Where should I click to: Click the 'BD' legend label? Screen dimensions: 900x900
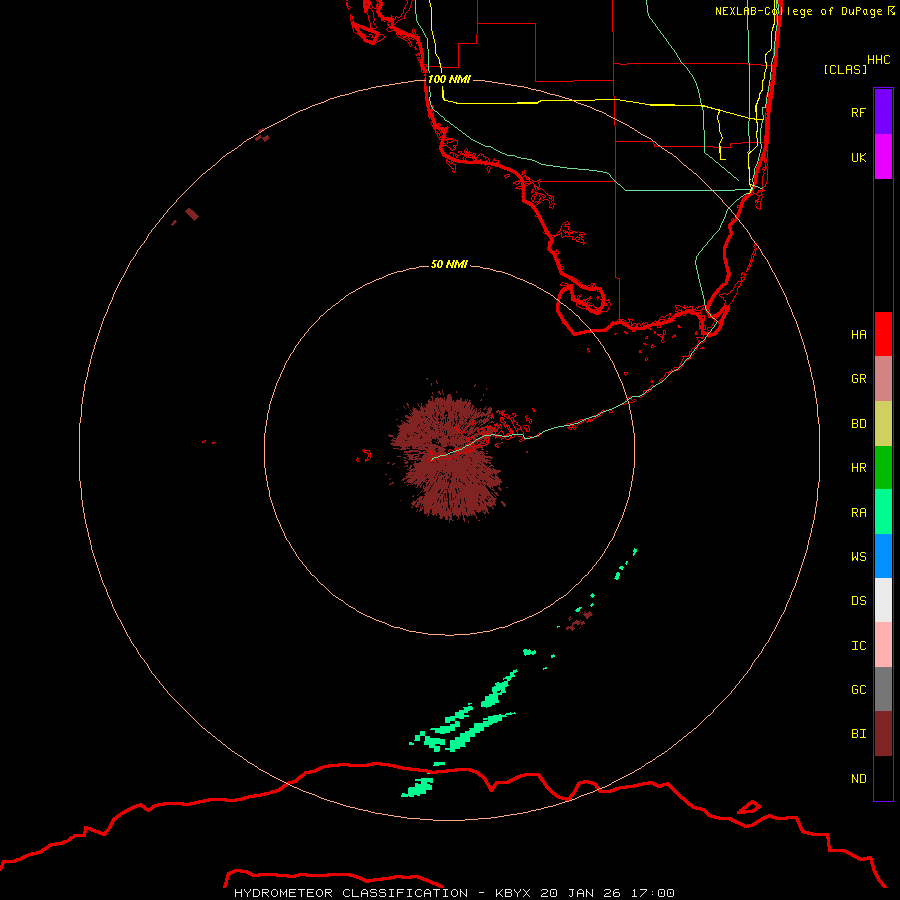pos(858,424)
